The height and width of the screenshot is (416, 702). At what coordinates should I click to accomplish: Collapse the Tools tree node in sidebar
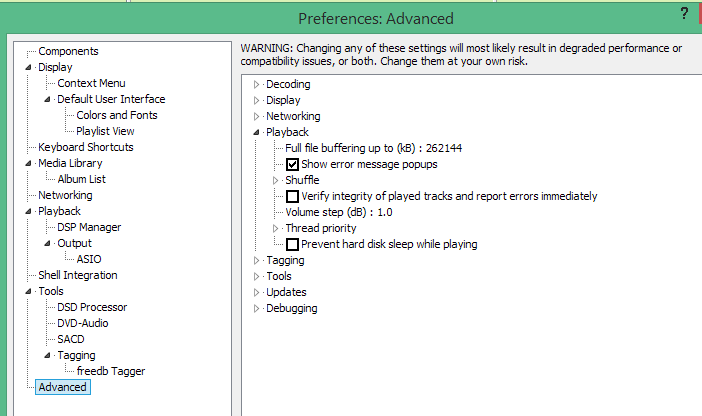coord(29,291)
